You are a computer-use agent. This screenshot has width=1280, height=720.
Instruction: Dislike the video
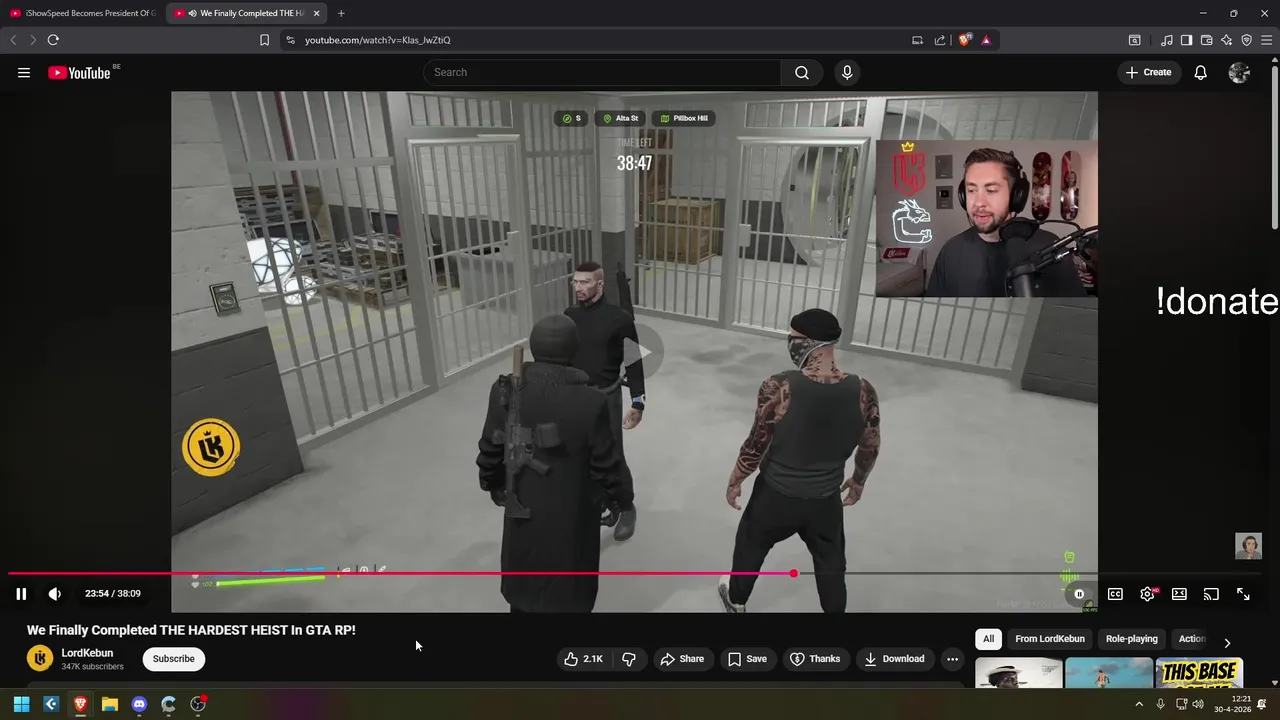click(629, 659)
